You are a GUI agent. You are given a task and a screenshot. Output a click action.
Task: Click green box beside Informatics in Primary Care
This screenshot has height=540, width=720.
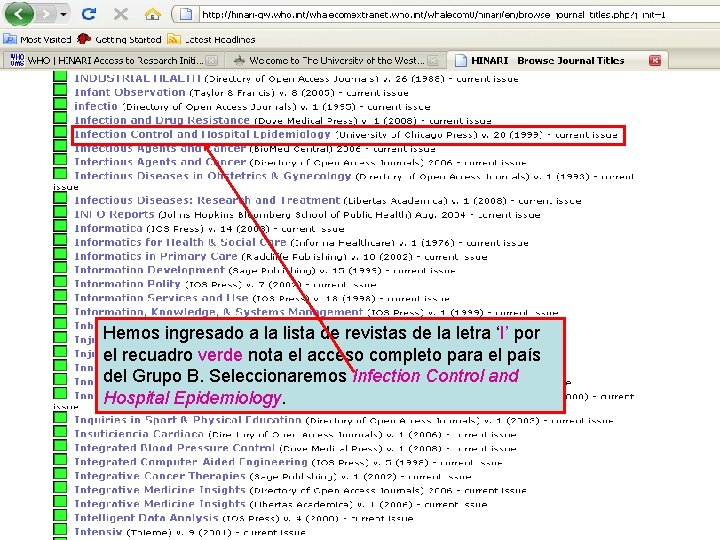pos(60,253)
